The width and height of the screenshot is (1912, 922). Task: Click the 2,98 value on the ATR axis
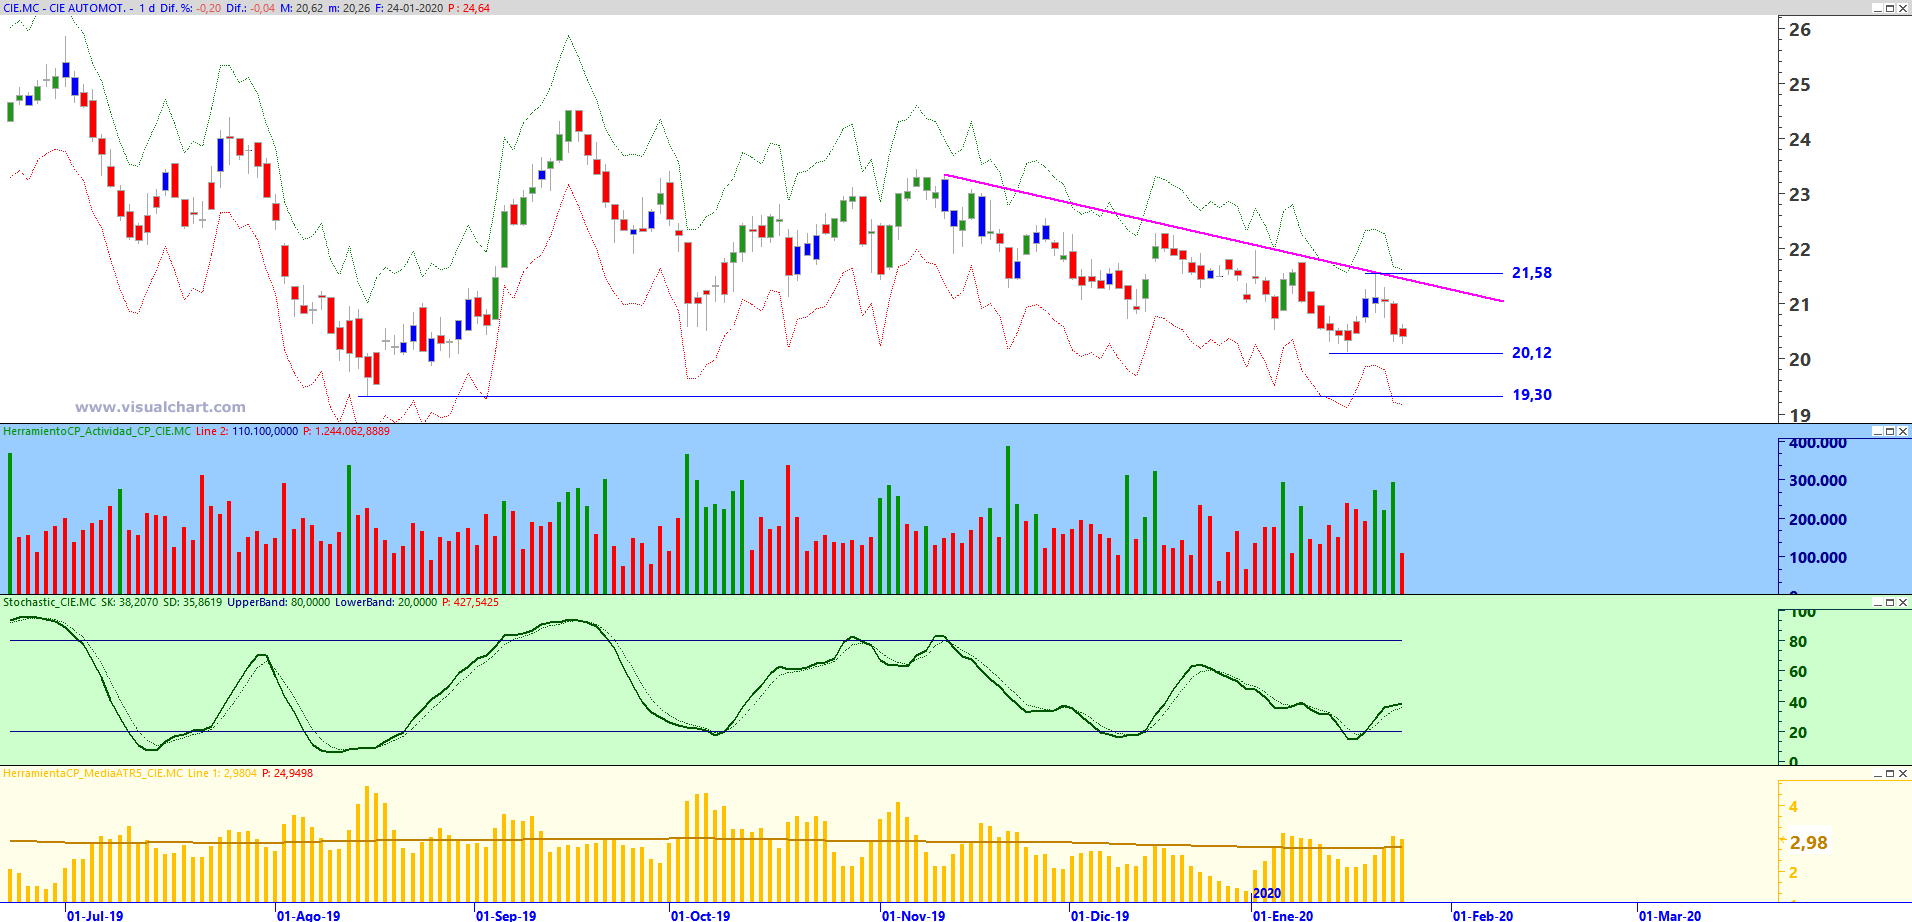coord(1809,843)
